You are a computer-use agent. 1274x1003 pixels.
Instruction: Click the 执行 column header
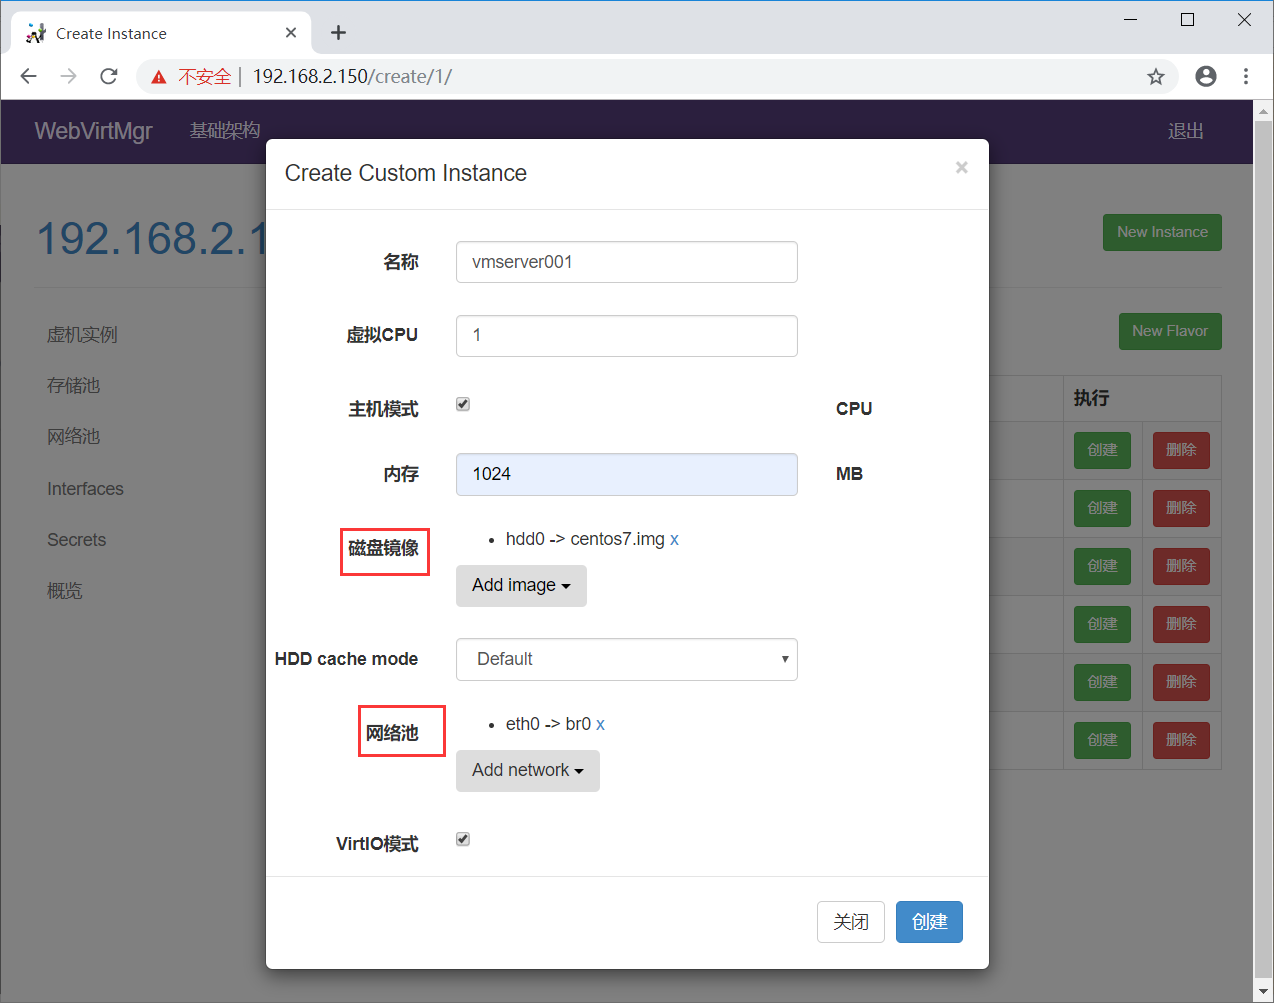click(x=1091, y=398)
